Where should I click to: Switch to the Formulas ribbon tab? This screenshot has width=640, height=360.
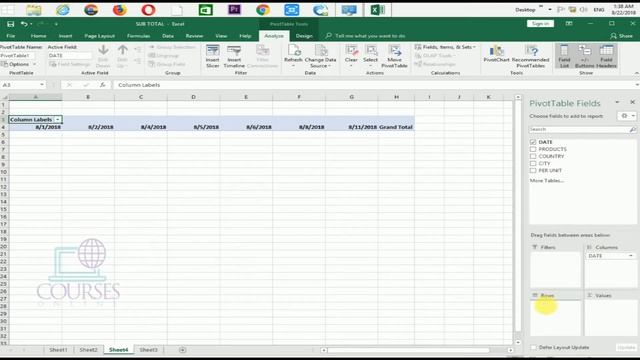(x=138, y=36)
